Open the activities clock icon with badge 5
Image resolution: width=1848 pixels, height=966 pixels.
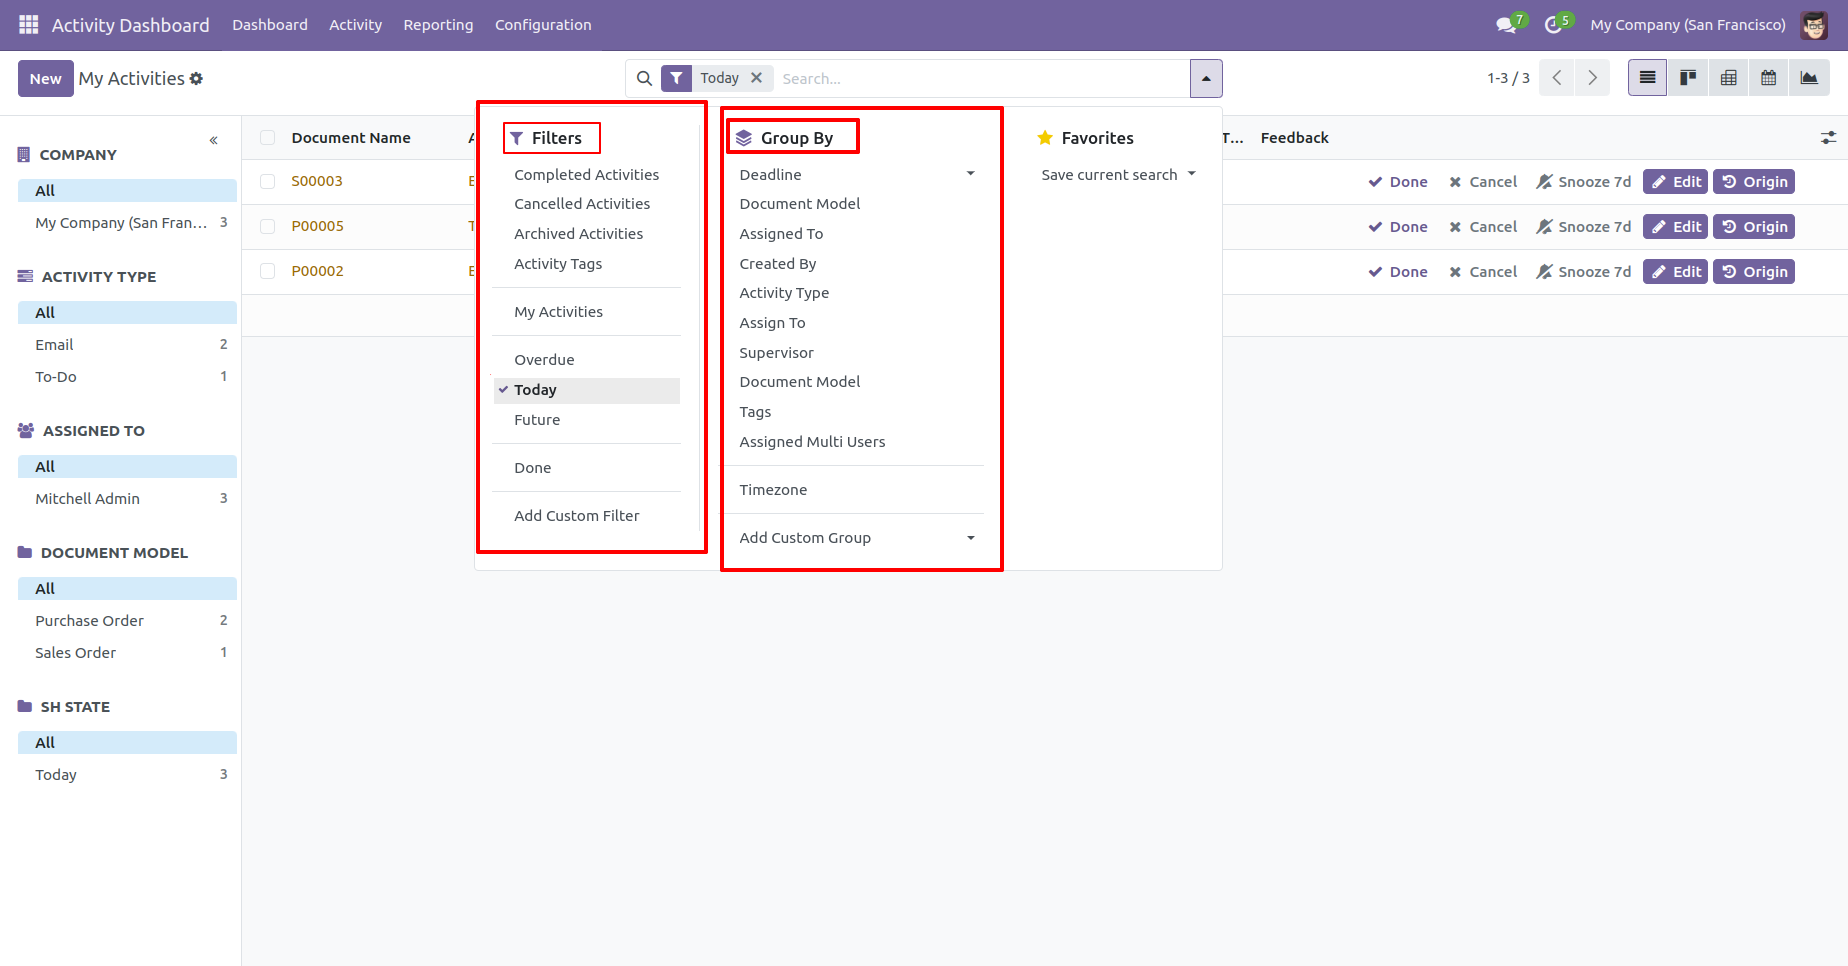click(x=1556, y=25)
